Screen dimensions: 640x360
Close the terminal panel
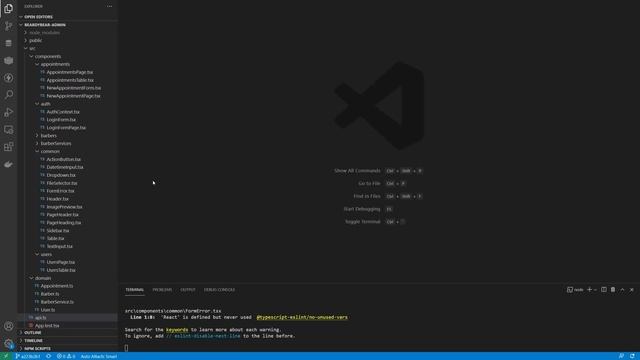coord(632,290)
